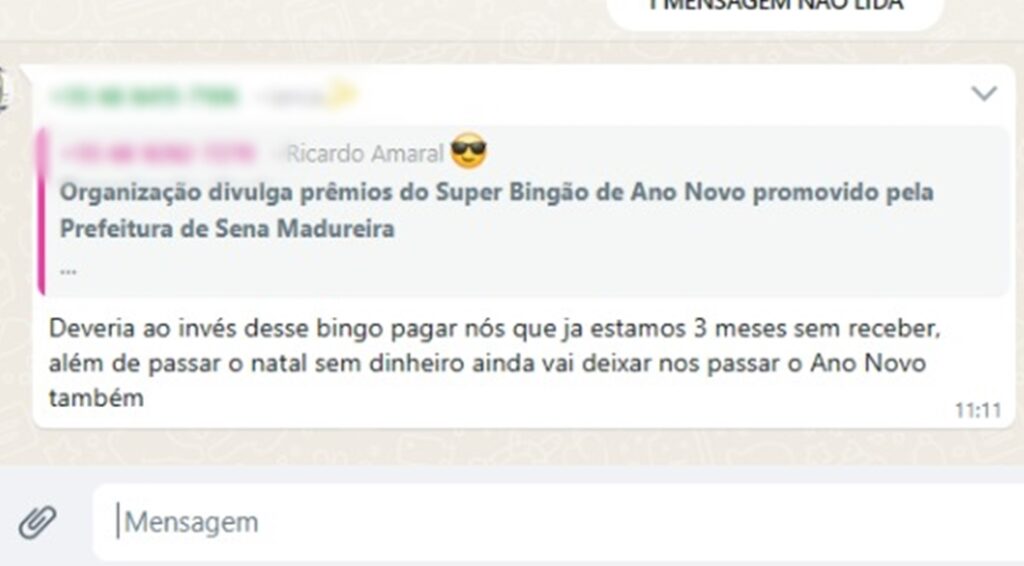Click the sunglasses emoji beside Ricardo Amaral
The width and height of the screenshot is (1024, 566).
[x=468, y=151]
